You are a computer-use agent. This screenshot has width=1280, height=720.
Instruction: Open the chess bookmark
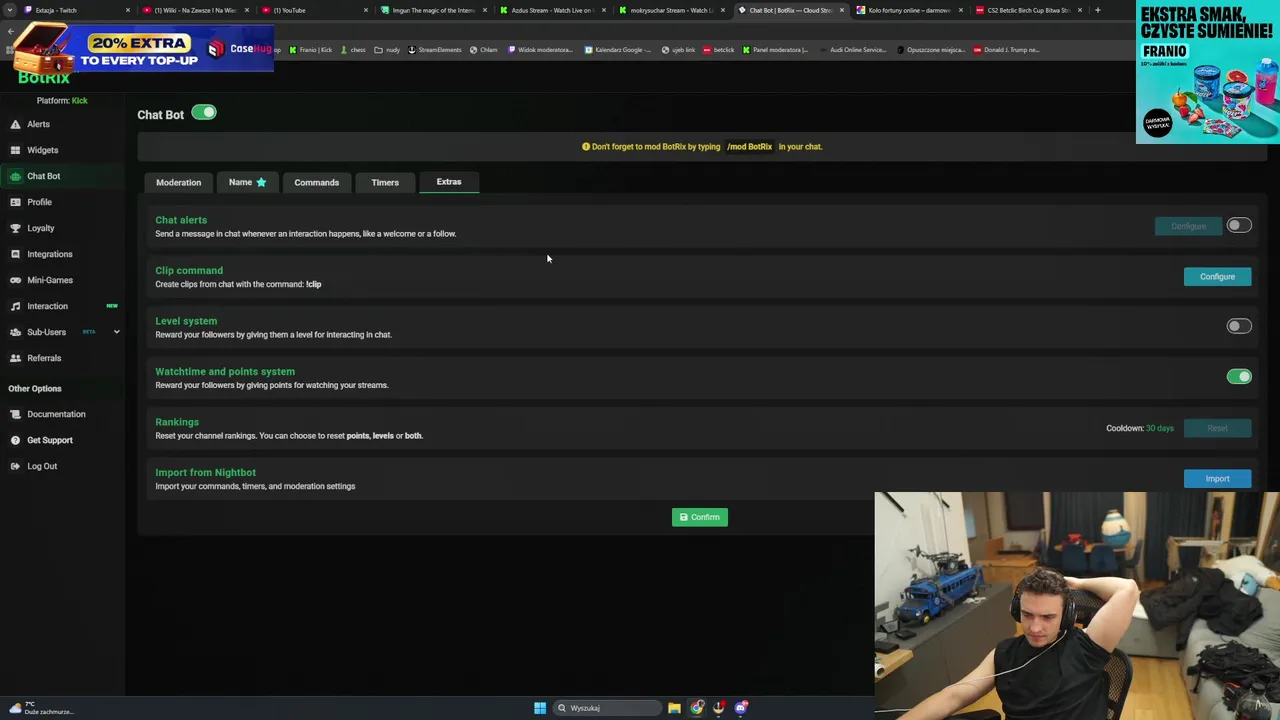coord(353,50)
